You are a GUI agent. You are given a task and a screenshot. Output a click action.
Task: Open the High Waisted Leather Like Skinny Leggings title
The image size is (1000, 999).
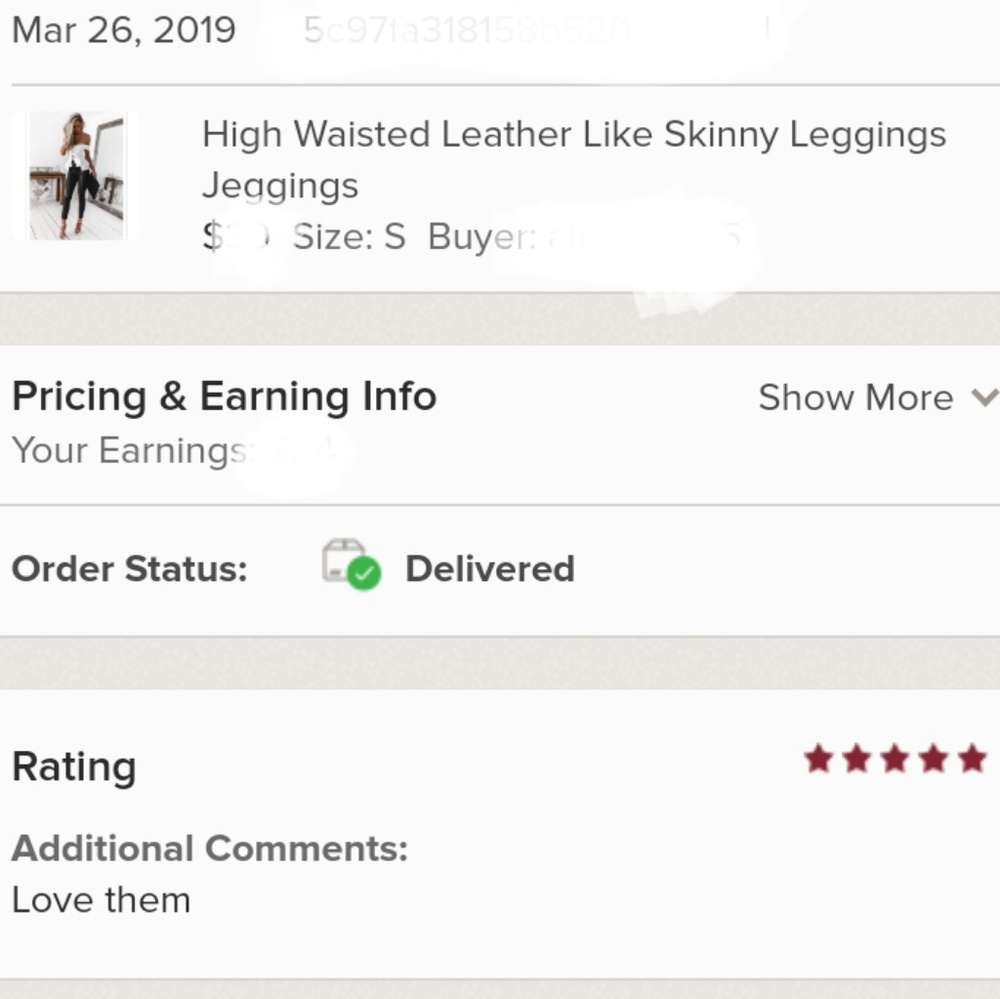pyautogui.click(x=573, y=158)
